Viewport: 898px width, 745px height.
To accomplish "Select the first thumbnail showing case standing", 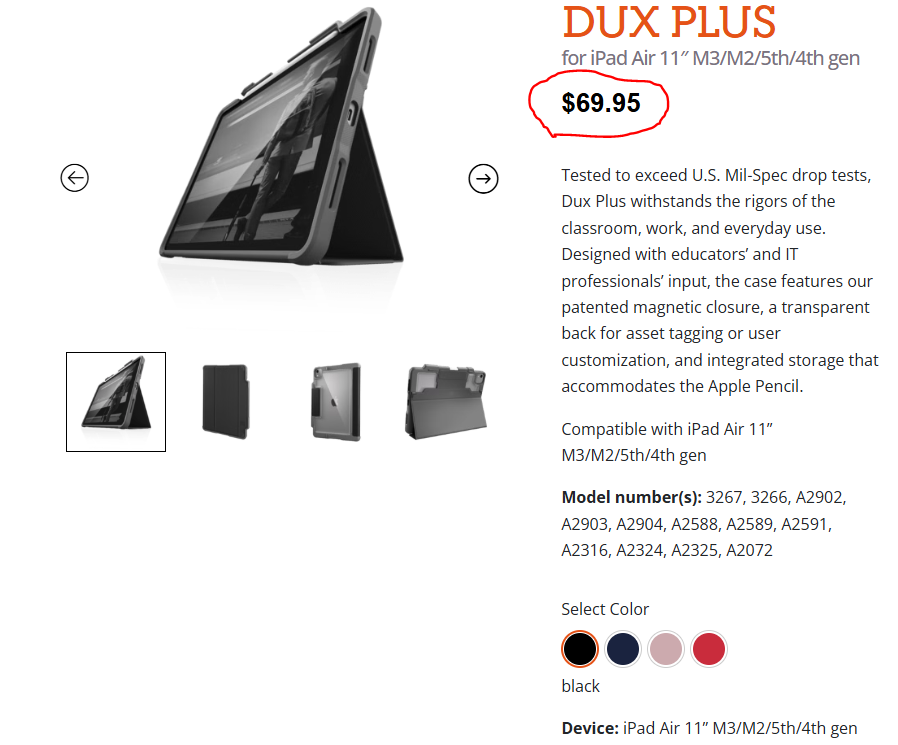I will (116, 402).
